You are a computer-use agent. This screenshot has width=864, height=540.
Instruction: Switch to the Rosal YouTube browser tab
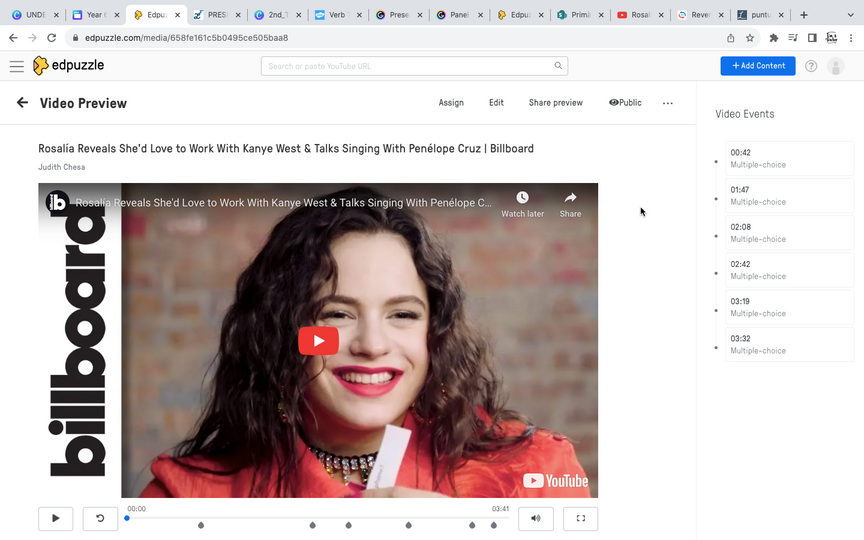[640, 15]
